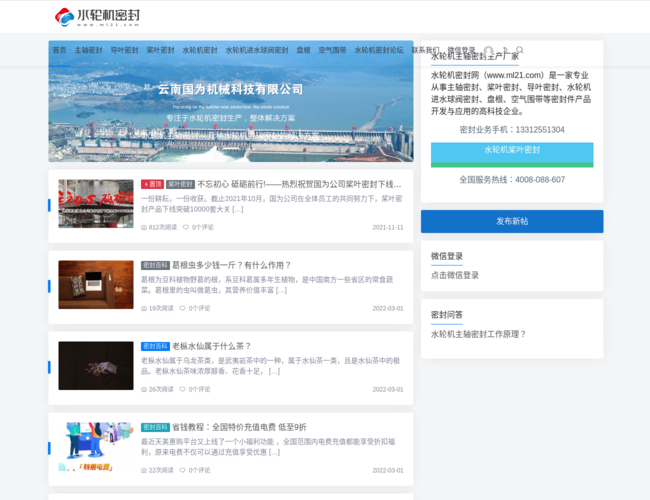
Task: Click the eye icon beside 26次阅读
Action: tap(144, 389)
